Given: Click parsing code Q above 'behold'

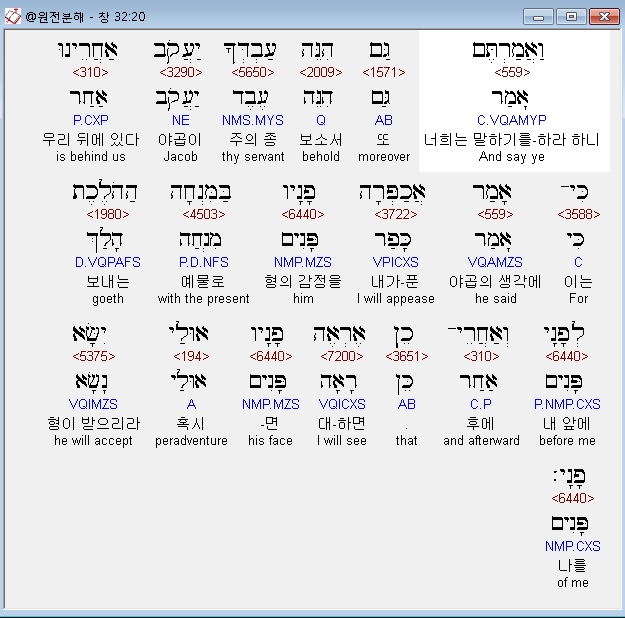Looking at the screenshot, I should coord(321,120).
